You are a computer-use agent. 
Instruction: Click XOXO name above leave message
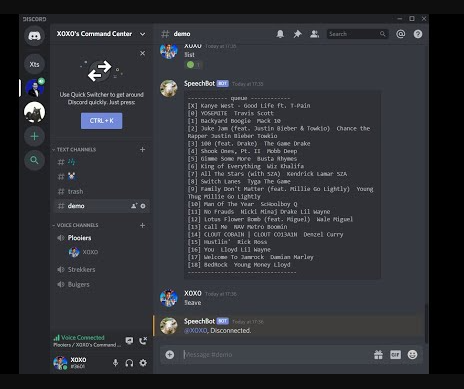(x=193, y=293)
